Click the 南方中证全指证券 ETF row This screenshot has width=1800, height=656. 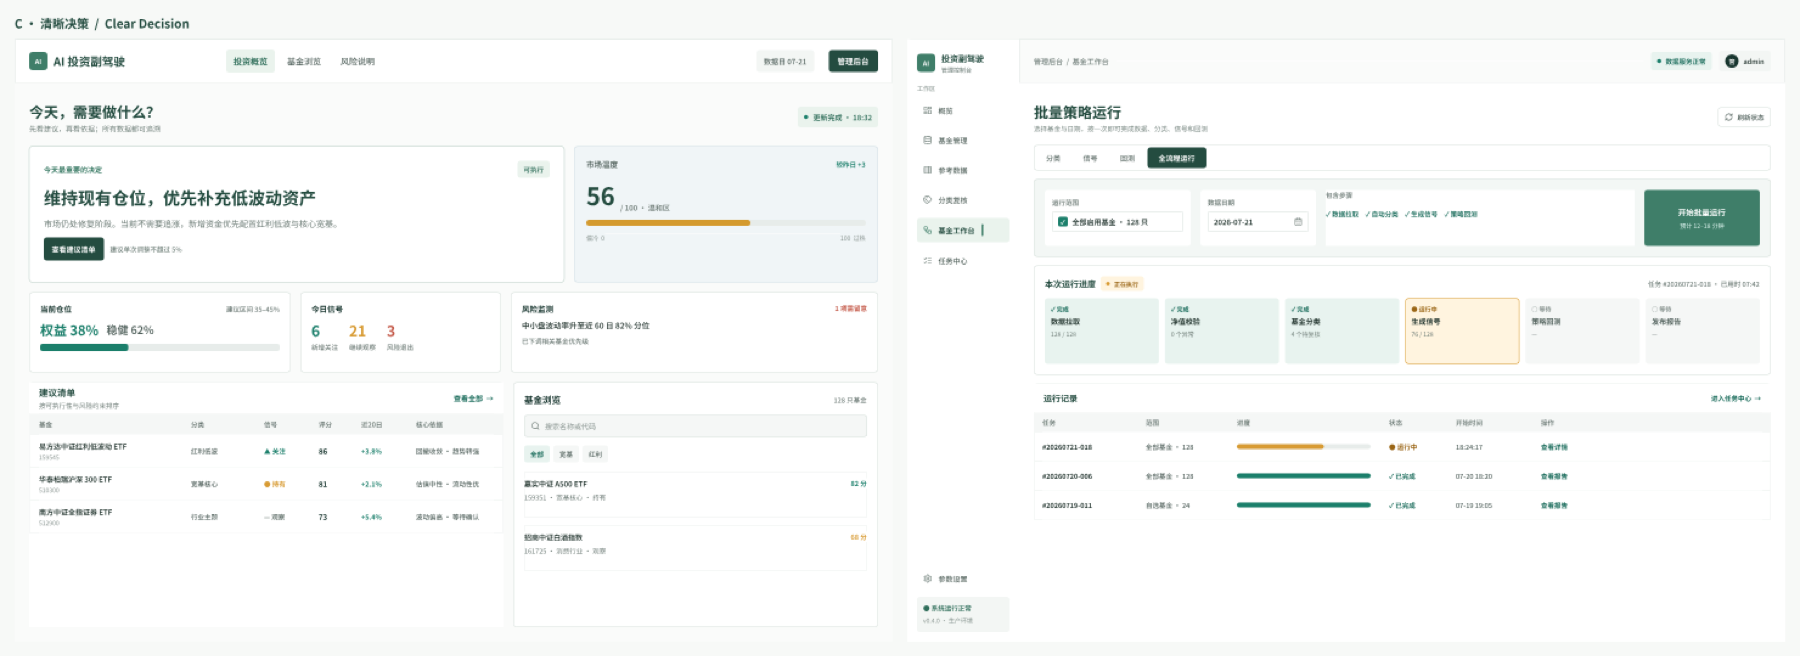point(266,517)
